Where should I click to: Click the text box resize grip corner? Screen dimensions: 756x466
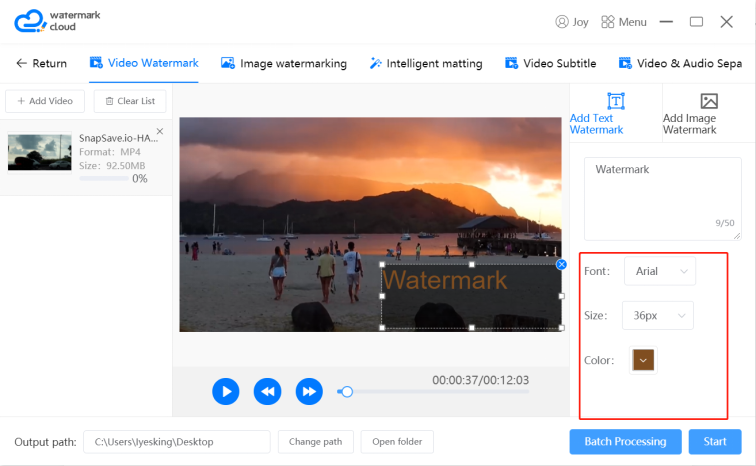[737, 236]
